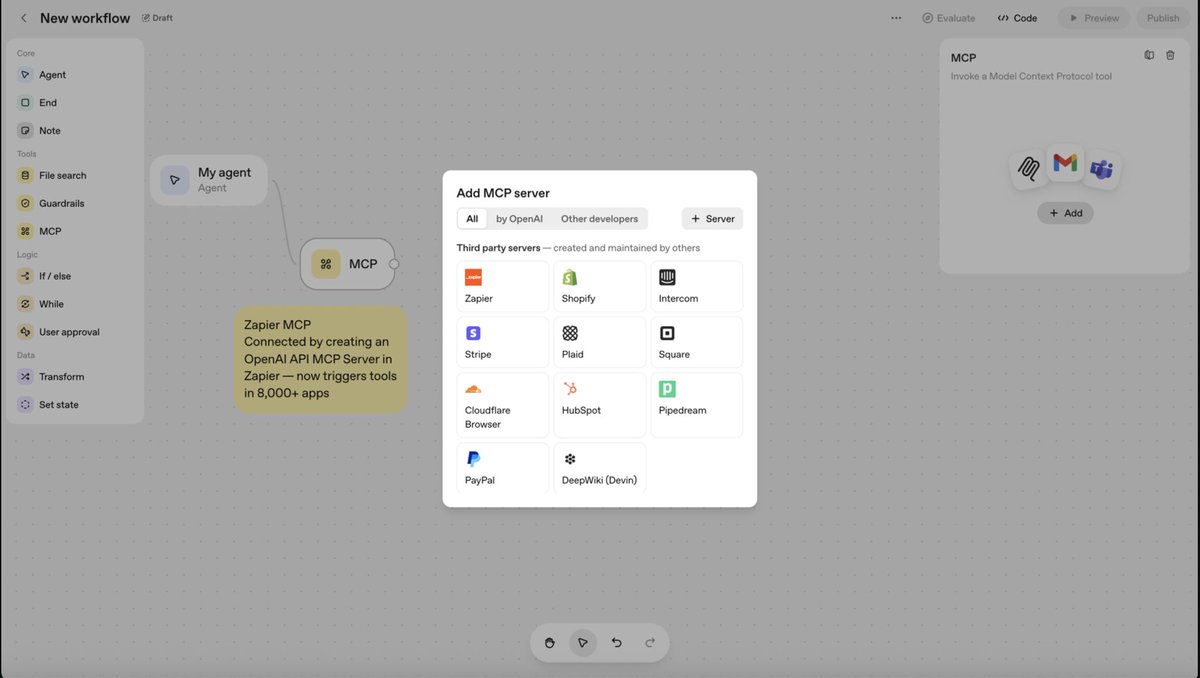1200x678 pixels.
Task: Click the Evaluate button in header
Action: tap(949, 18)
